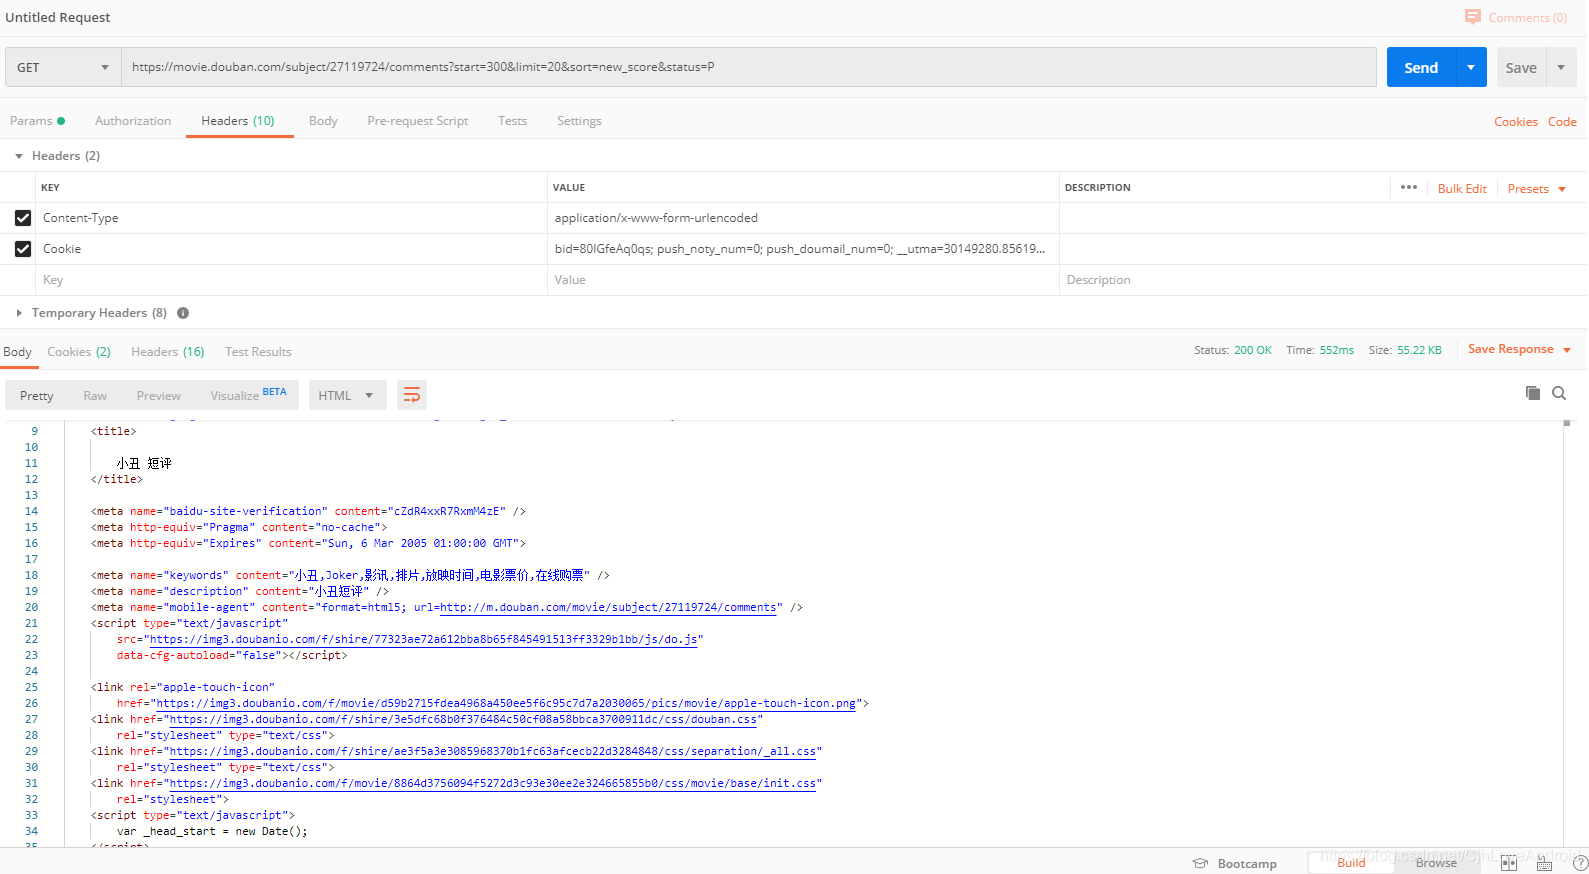Uncheck the Cookie header checkbox
The width and height of the screenshot is (1589, 874).
23,249
